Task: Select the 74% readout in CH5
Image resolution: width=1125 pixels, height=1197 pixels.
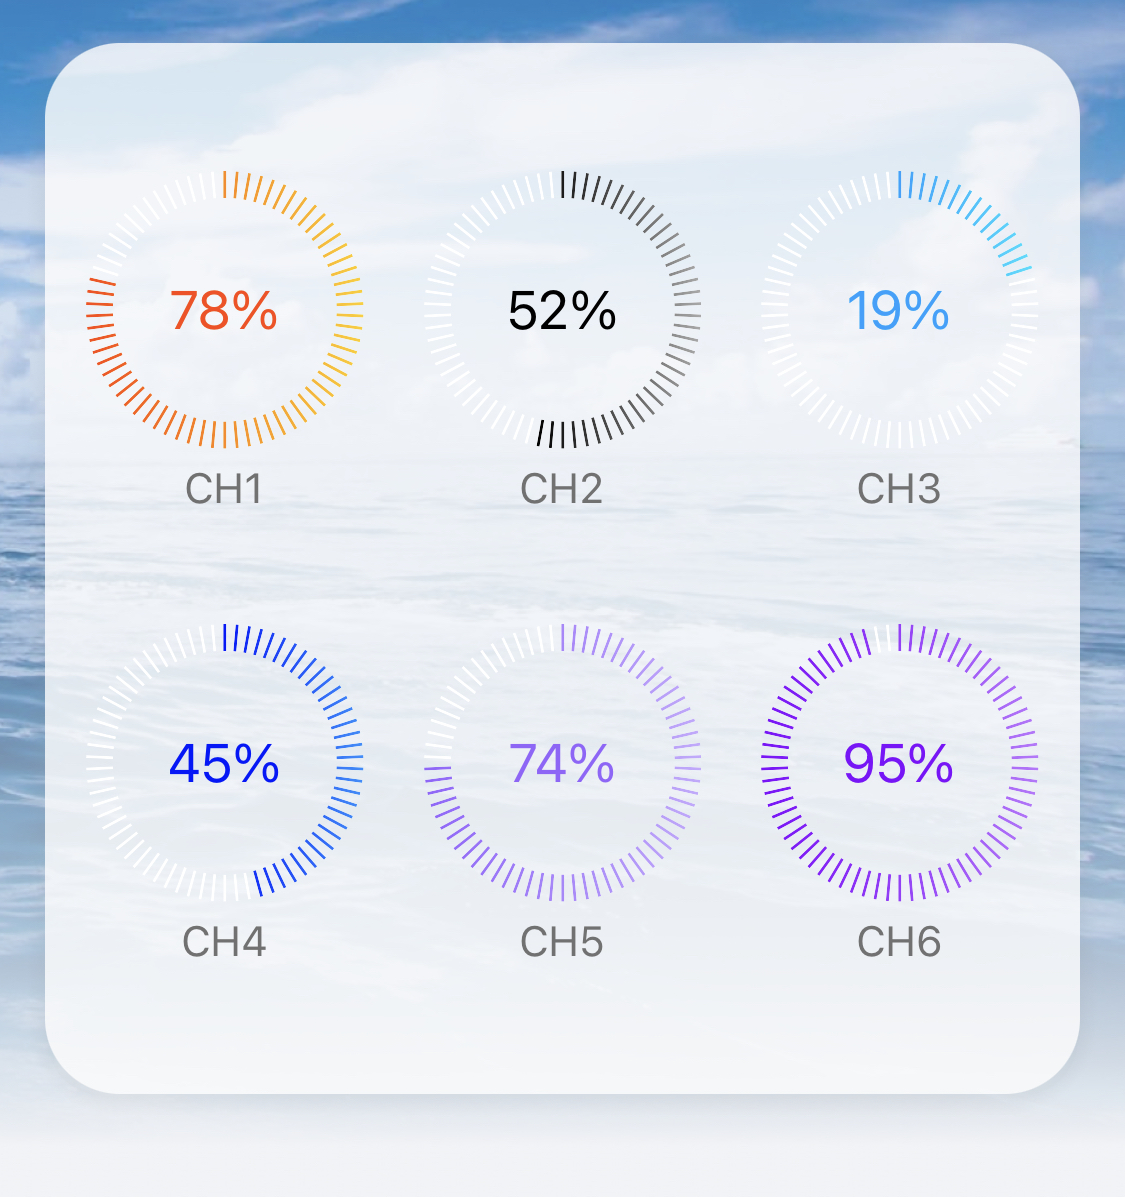Action: pos(562,763)
